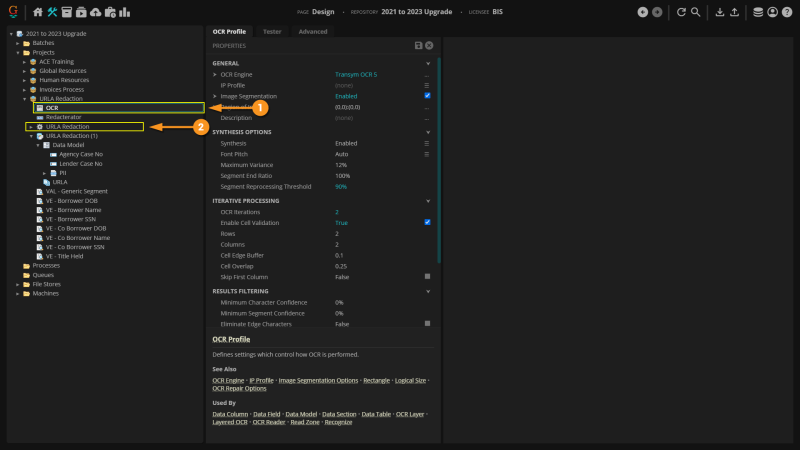Refresh the tree with the reload icon
This screenshot has height=450, width=800.
coord(681,12)
